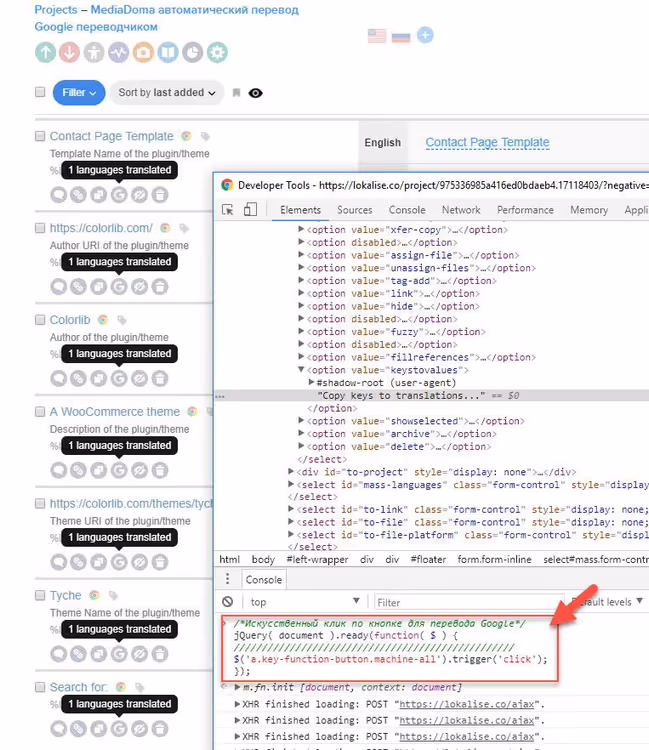Select the #floater breadcrumb in Elements path
Viewport: 649px width, 750px height.
pyautogui.click(x=428, y=559)
